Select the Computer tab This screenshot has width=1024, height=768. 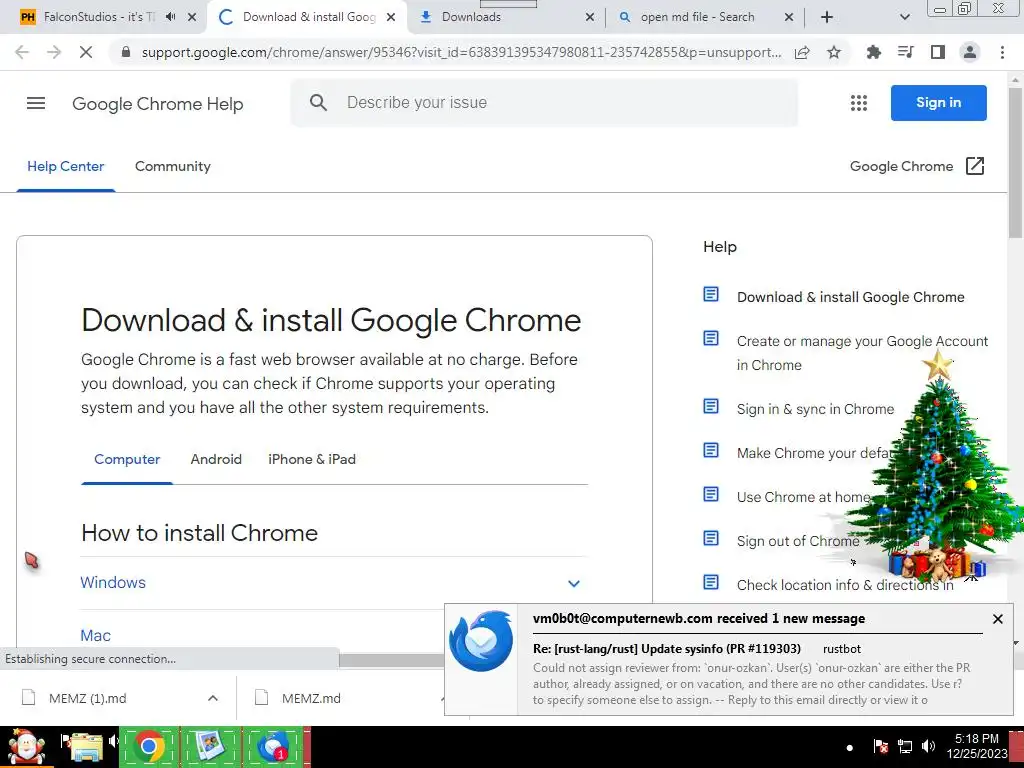tap(127, 459)
